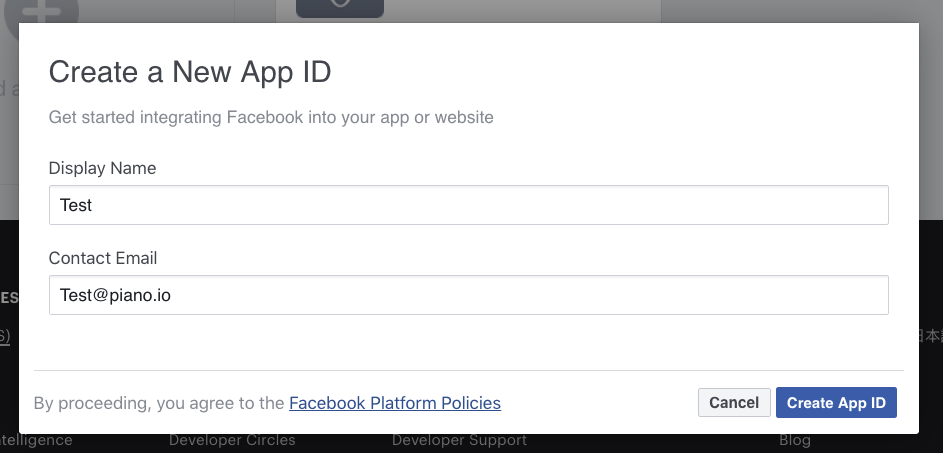Image resolution: width=943 pixels, height=453 pixels.
Task: Open the Blog link in background footer
Action: 795,440
